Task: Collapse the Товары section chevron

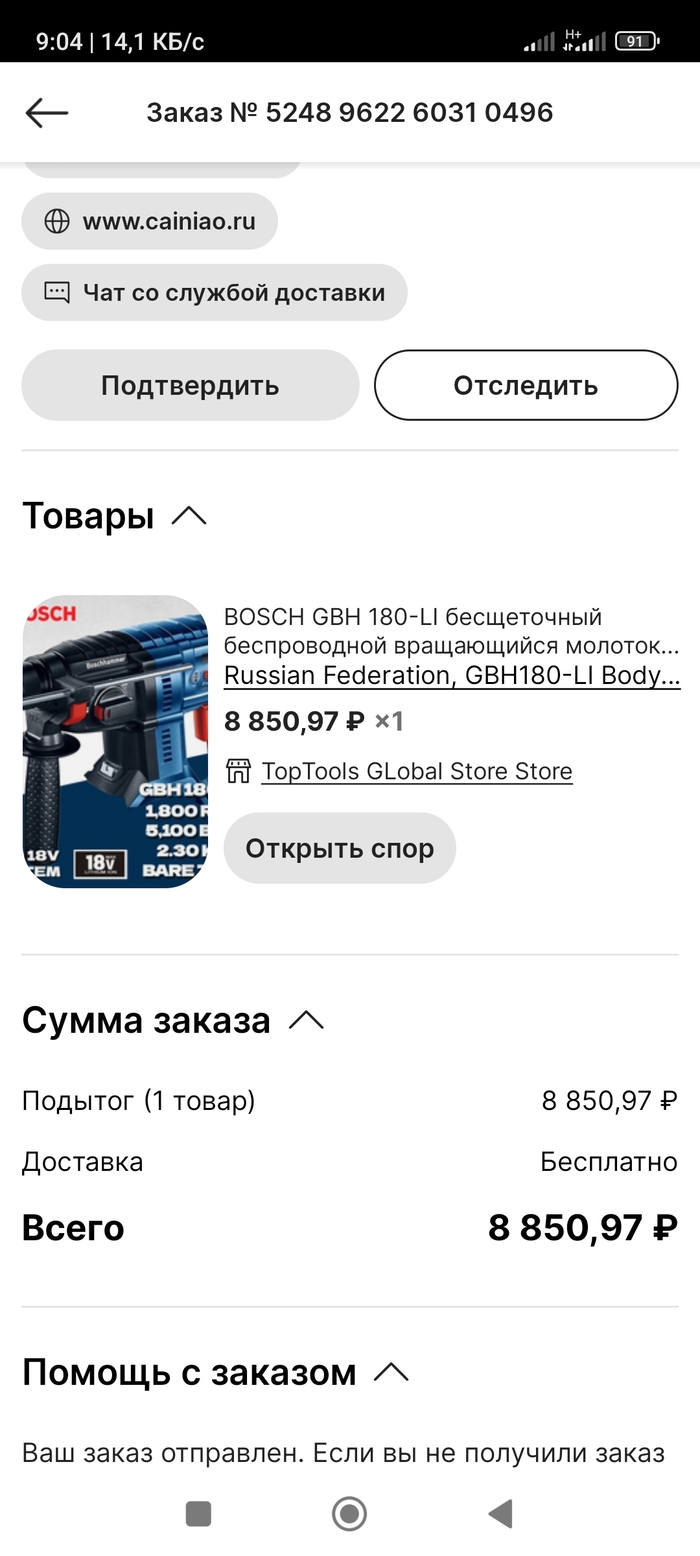Action: click(189, 516)
